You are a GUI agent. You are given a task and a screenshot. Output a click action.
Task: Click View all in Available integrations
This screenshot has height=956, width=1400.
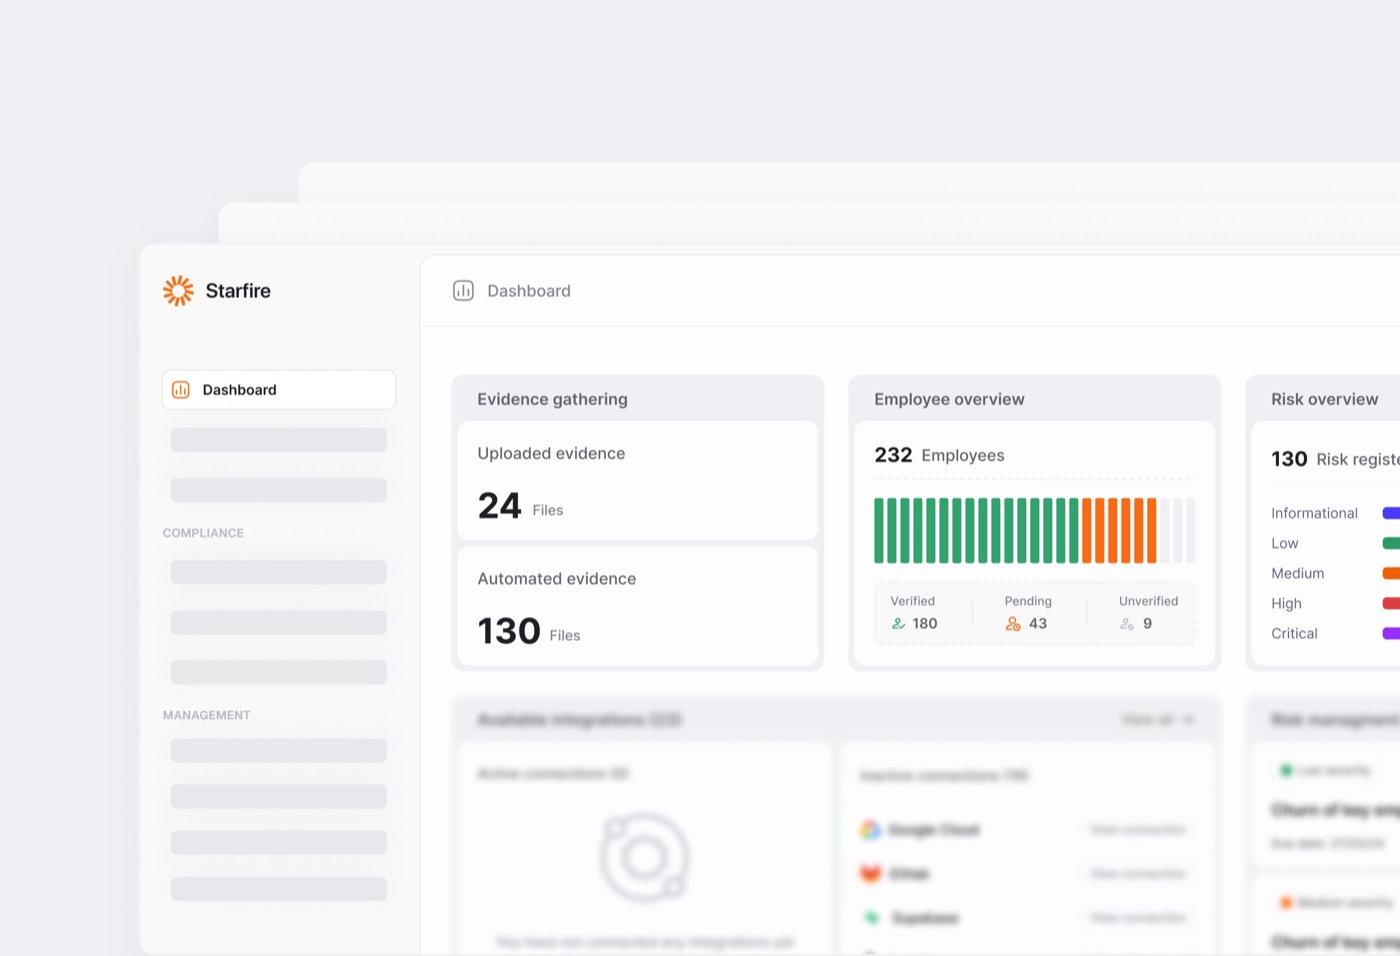[1157, 720]
